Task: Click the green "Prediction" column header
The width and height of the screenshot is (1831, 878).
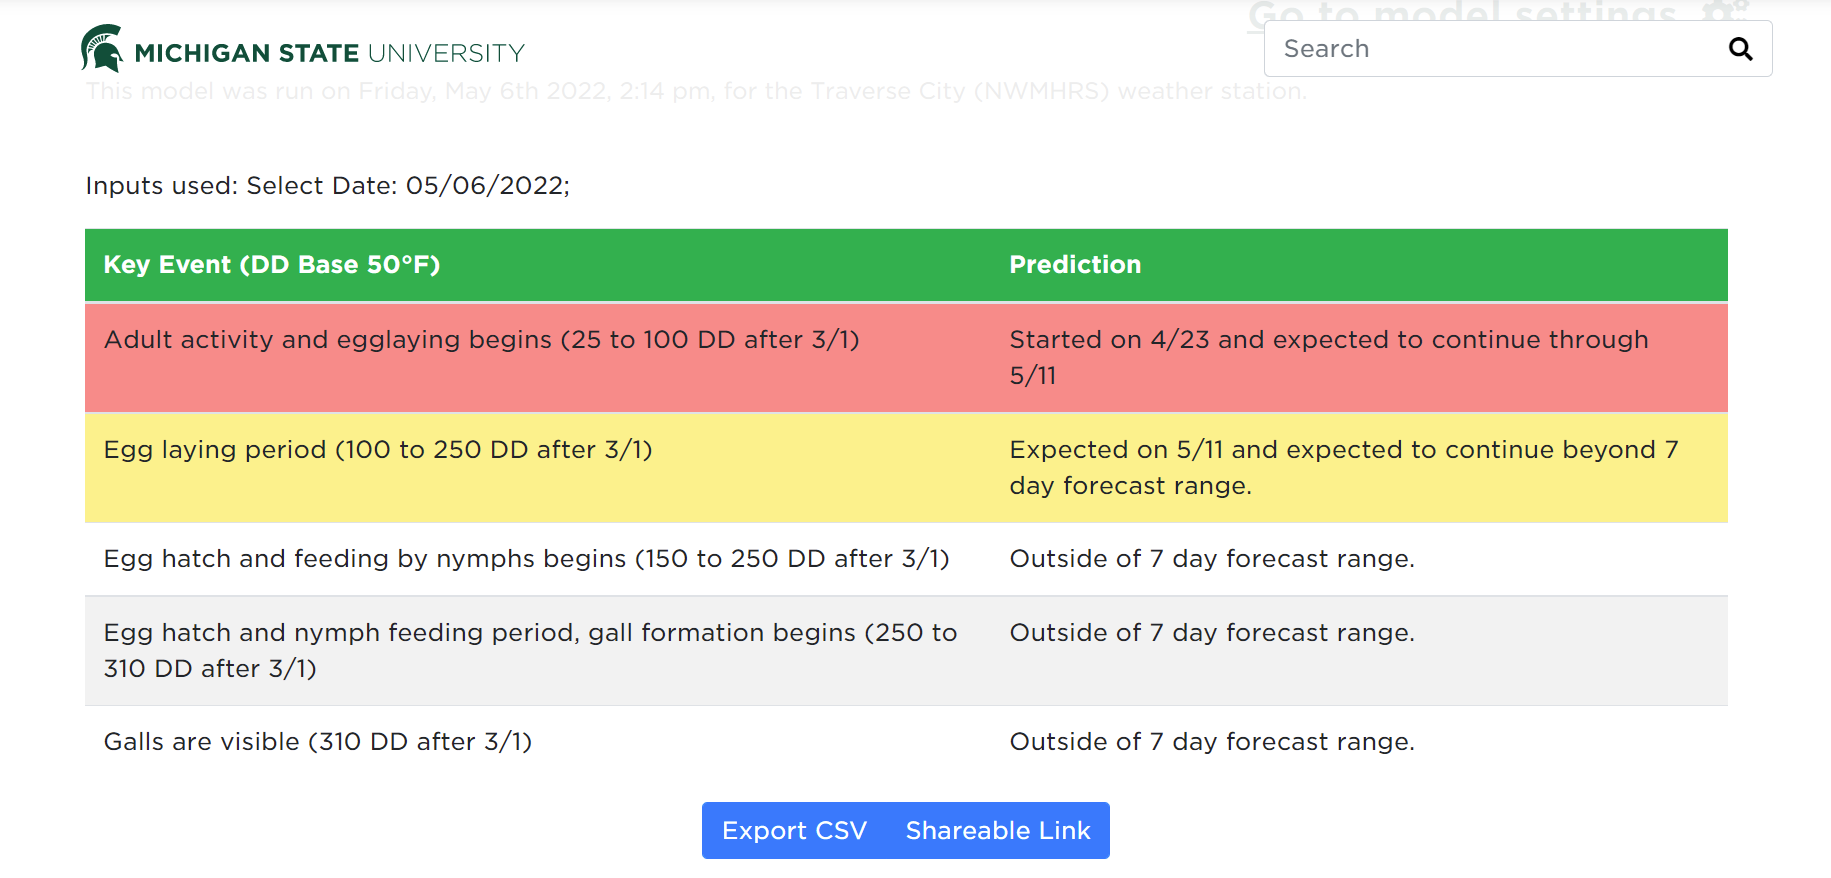Action: tap(1075, 265)
